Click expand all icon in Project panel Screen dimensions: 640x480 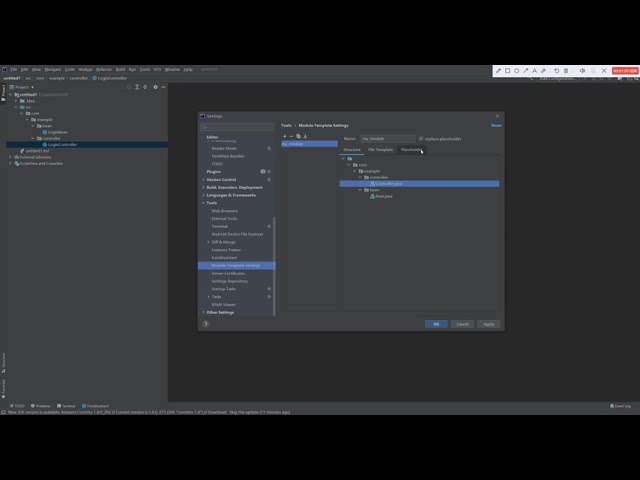[137, 87]
